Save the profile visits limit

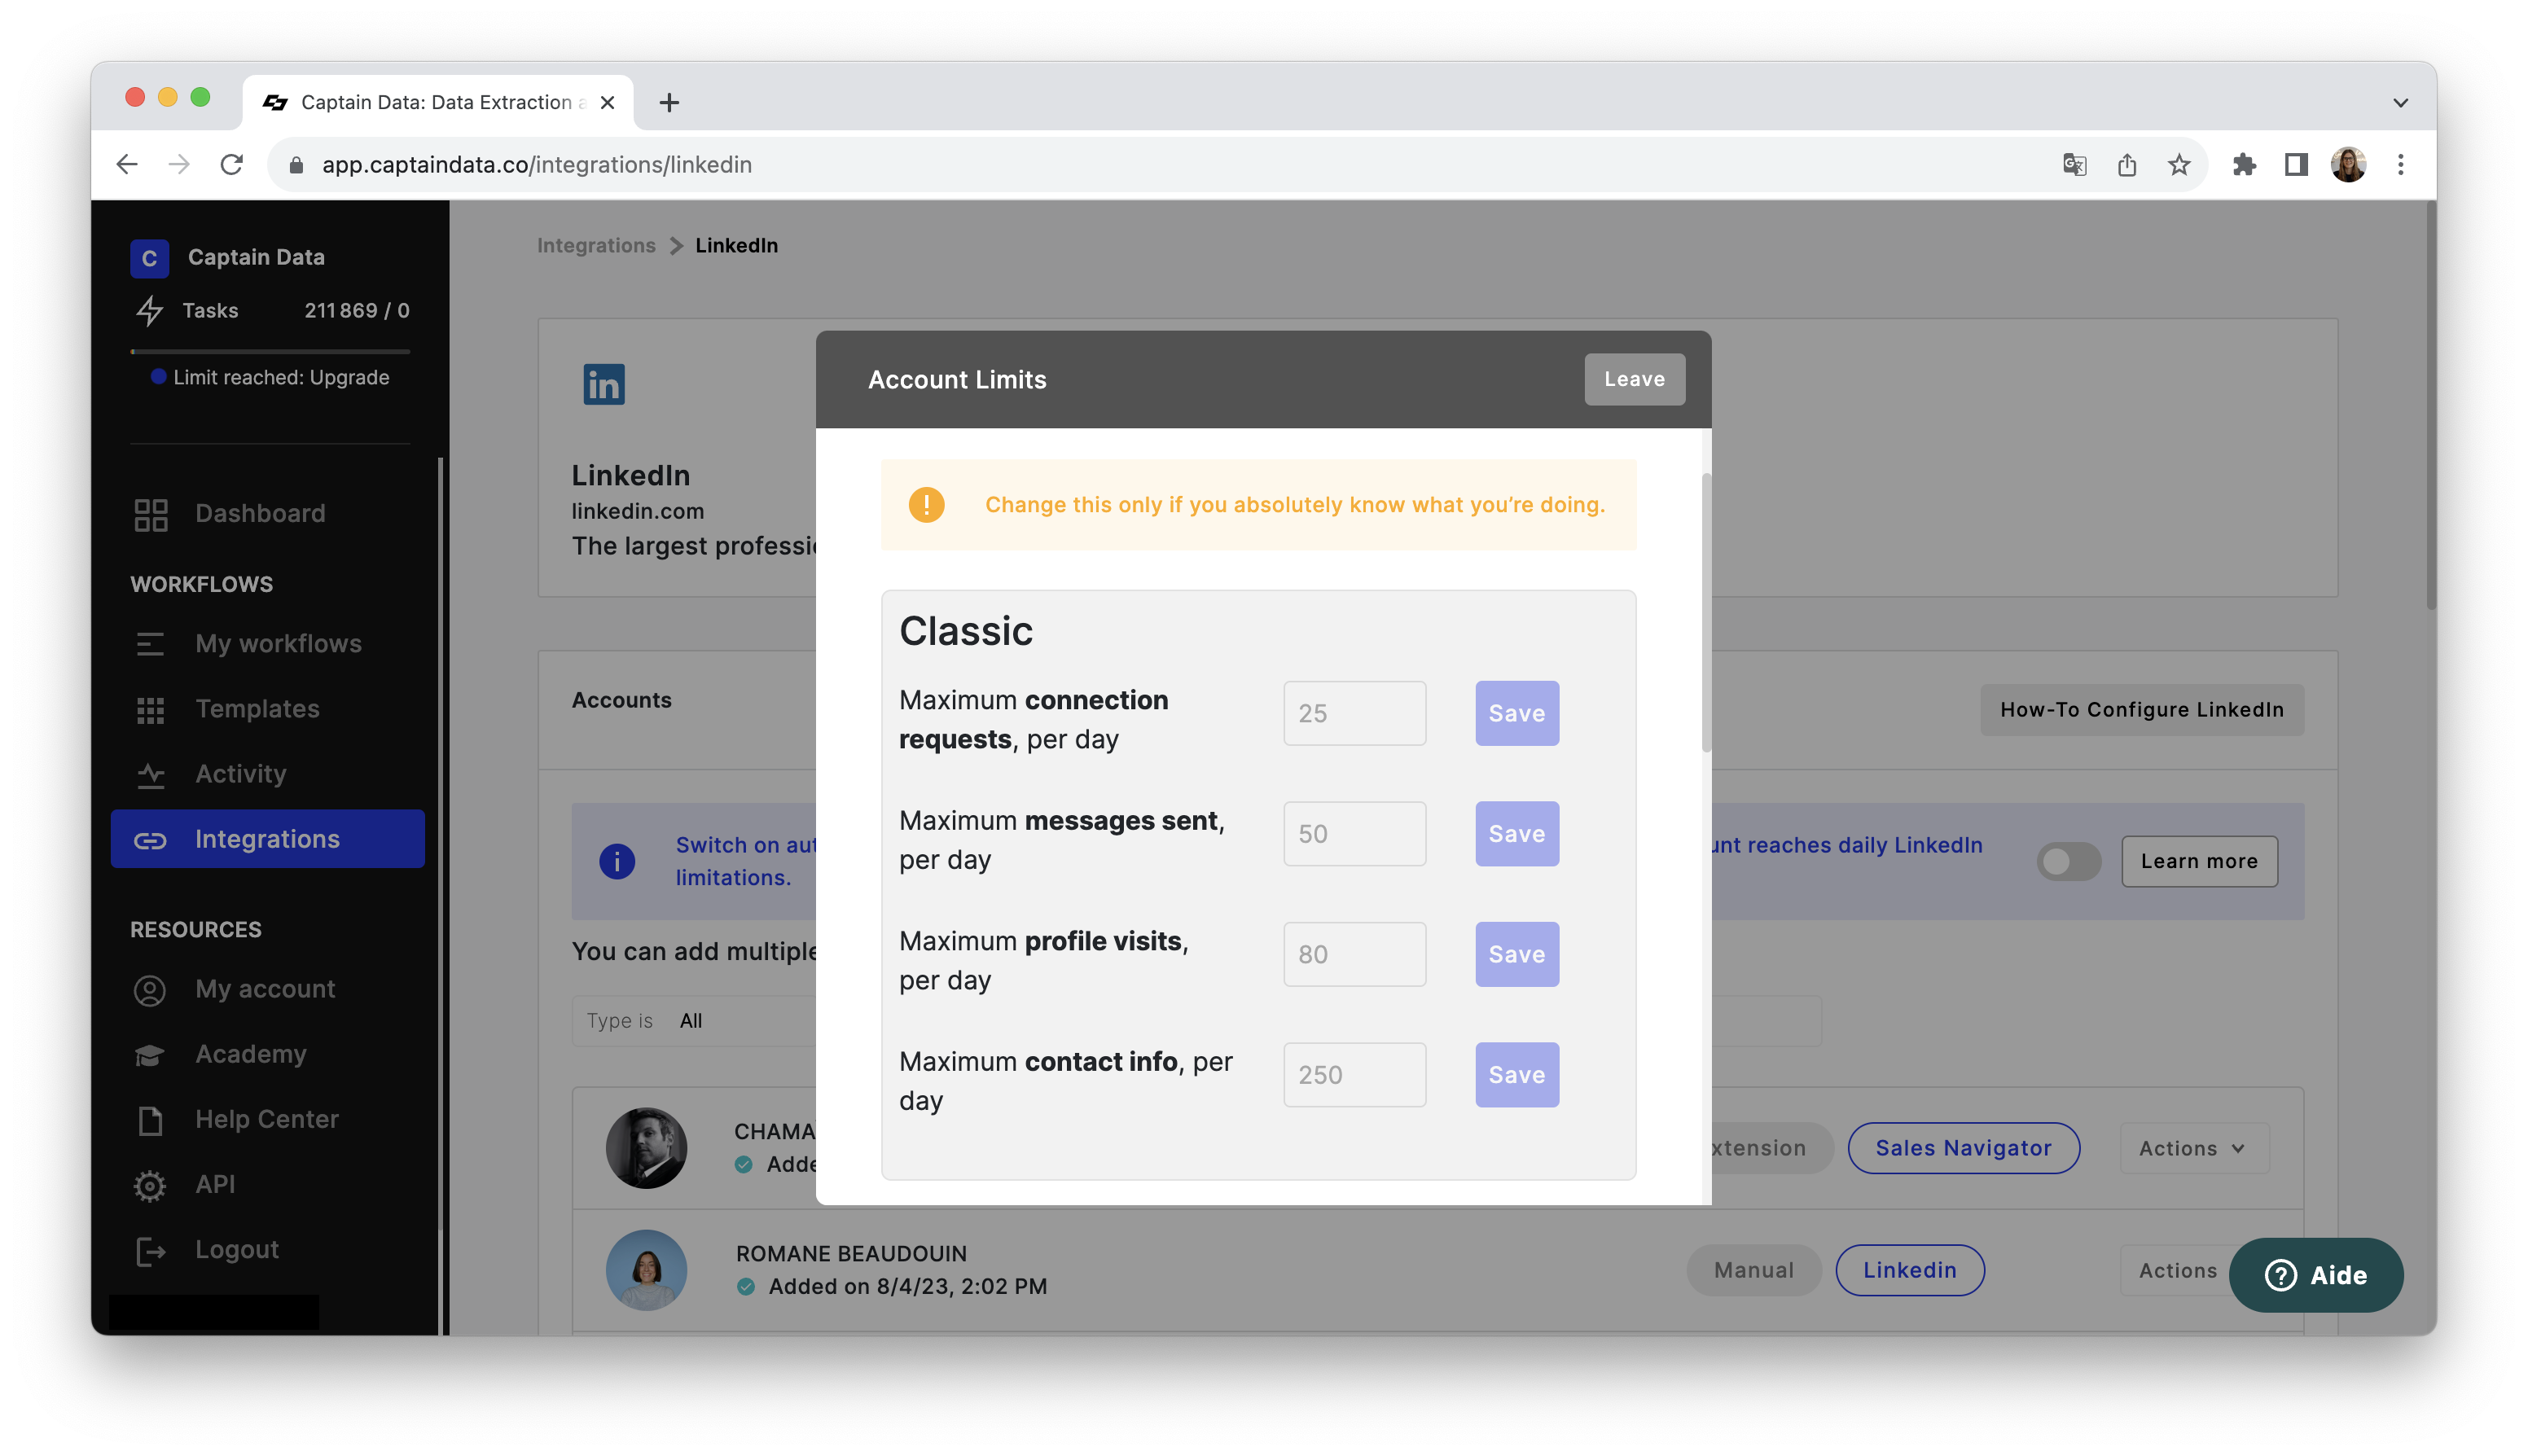[x=1516, y=954]
